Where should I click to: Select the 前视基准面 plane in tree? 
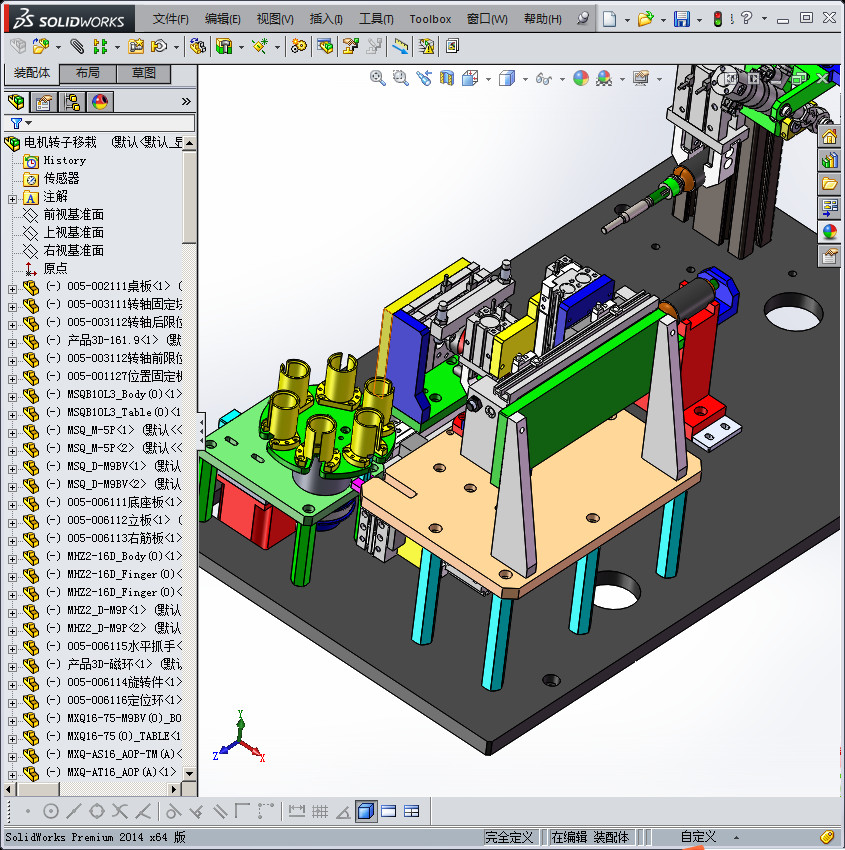(74, 215)
